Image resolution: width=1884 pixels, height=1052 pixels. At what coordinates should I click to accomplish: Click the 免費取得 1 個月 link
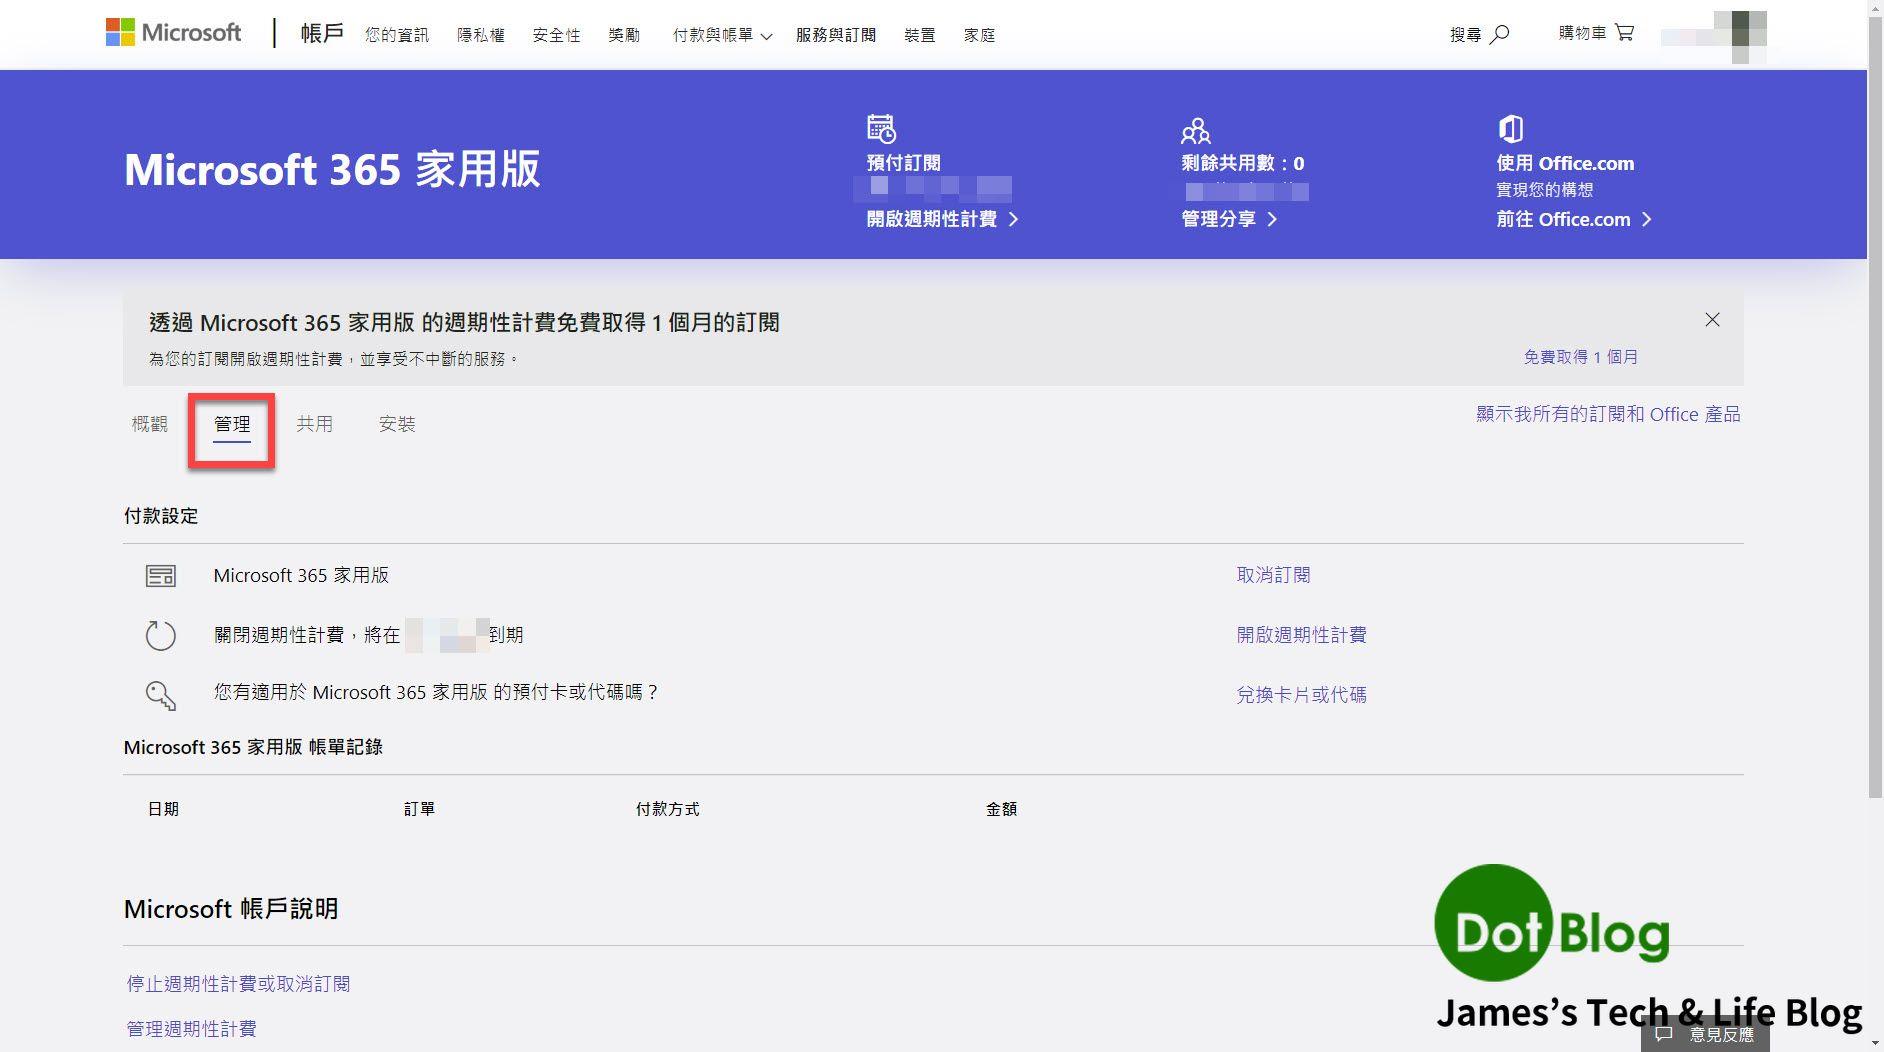tap(1580, 357)
